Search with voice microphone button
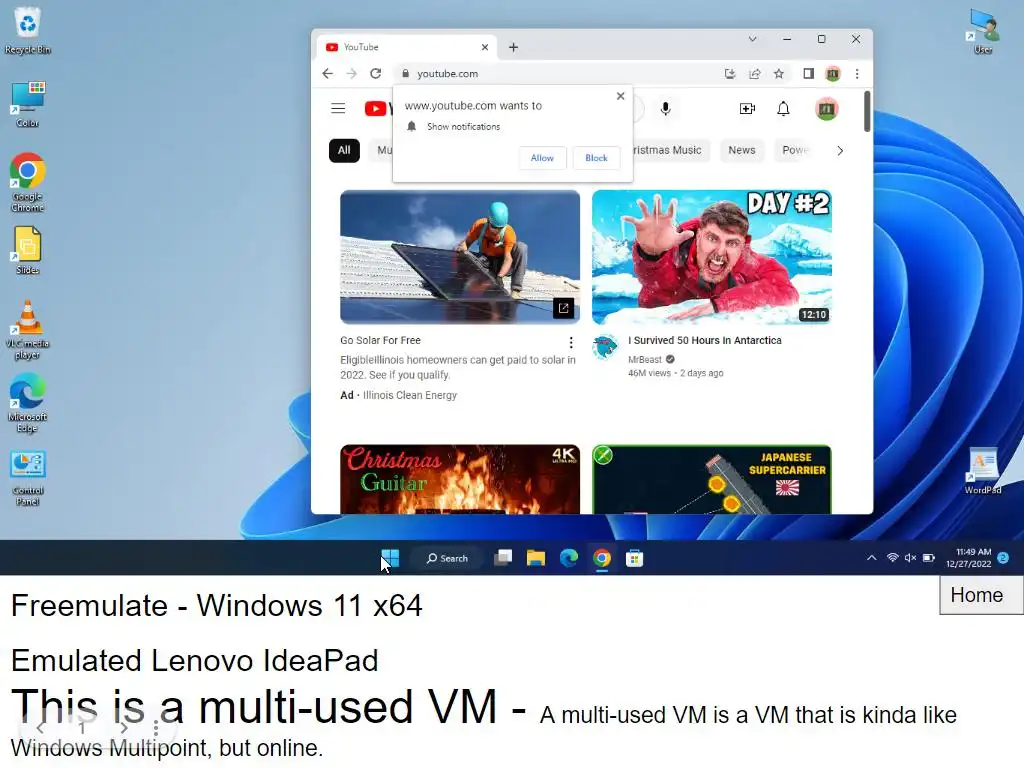Image resolution: width=1024 pixels, height=768 pixels. click(x=665, y=108)
